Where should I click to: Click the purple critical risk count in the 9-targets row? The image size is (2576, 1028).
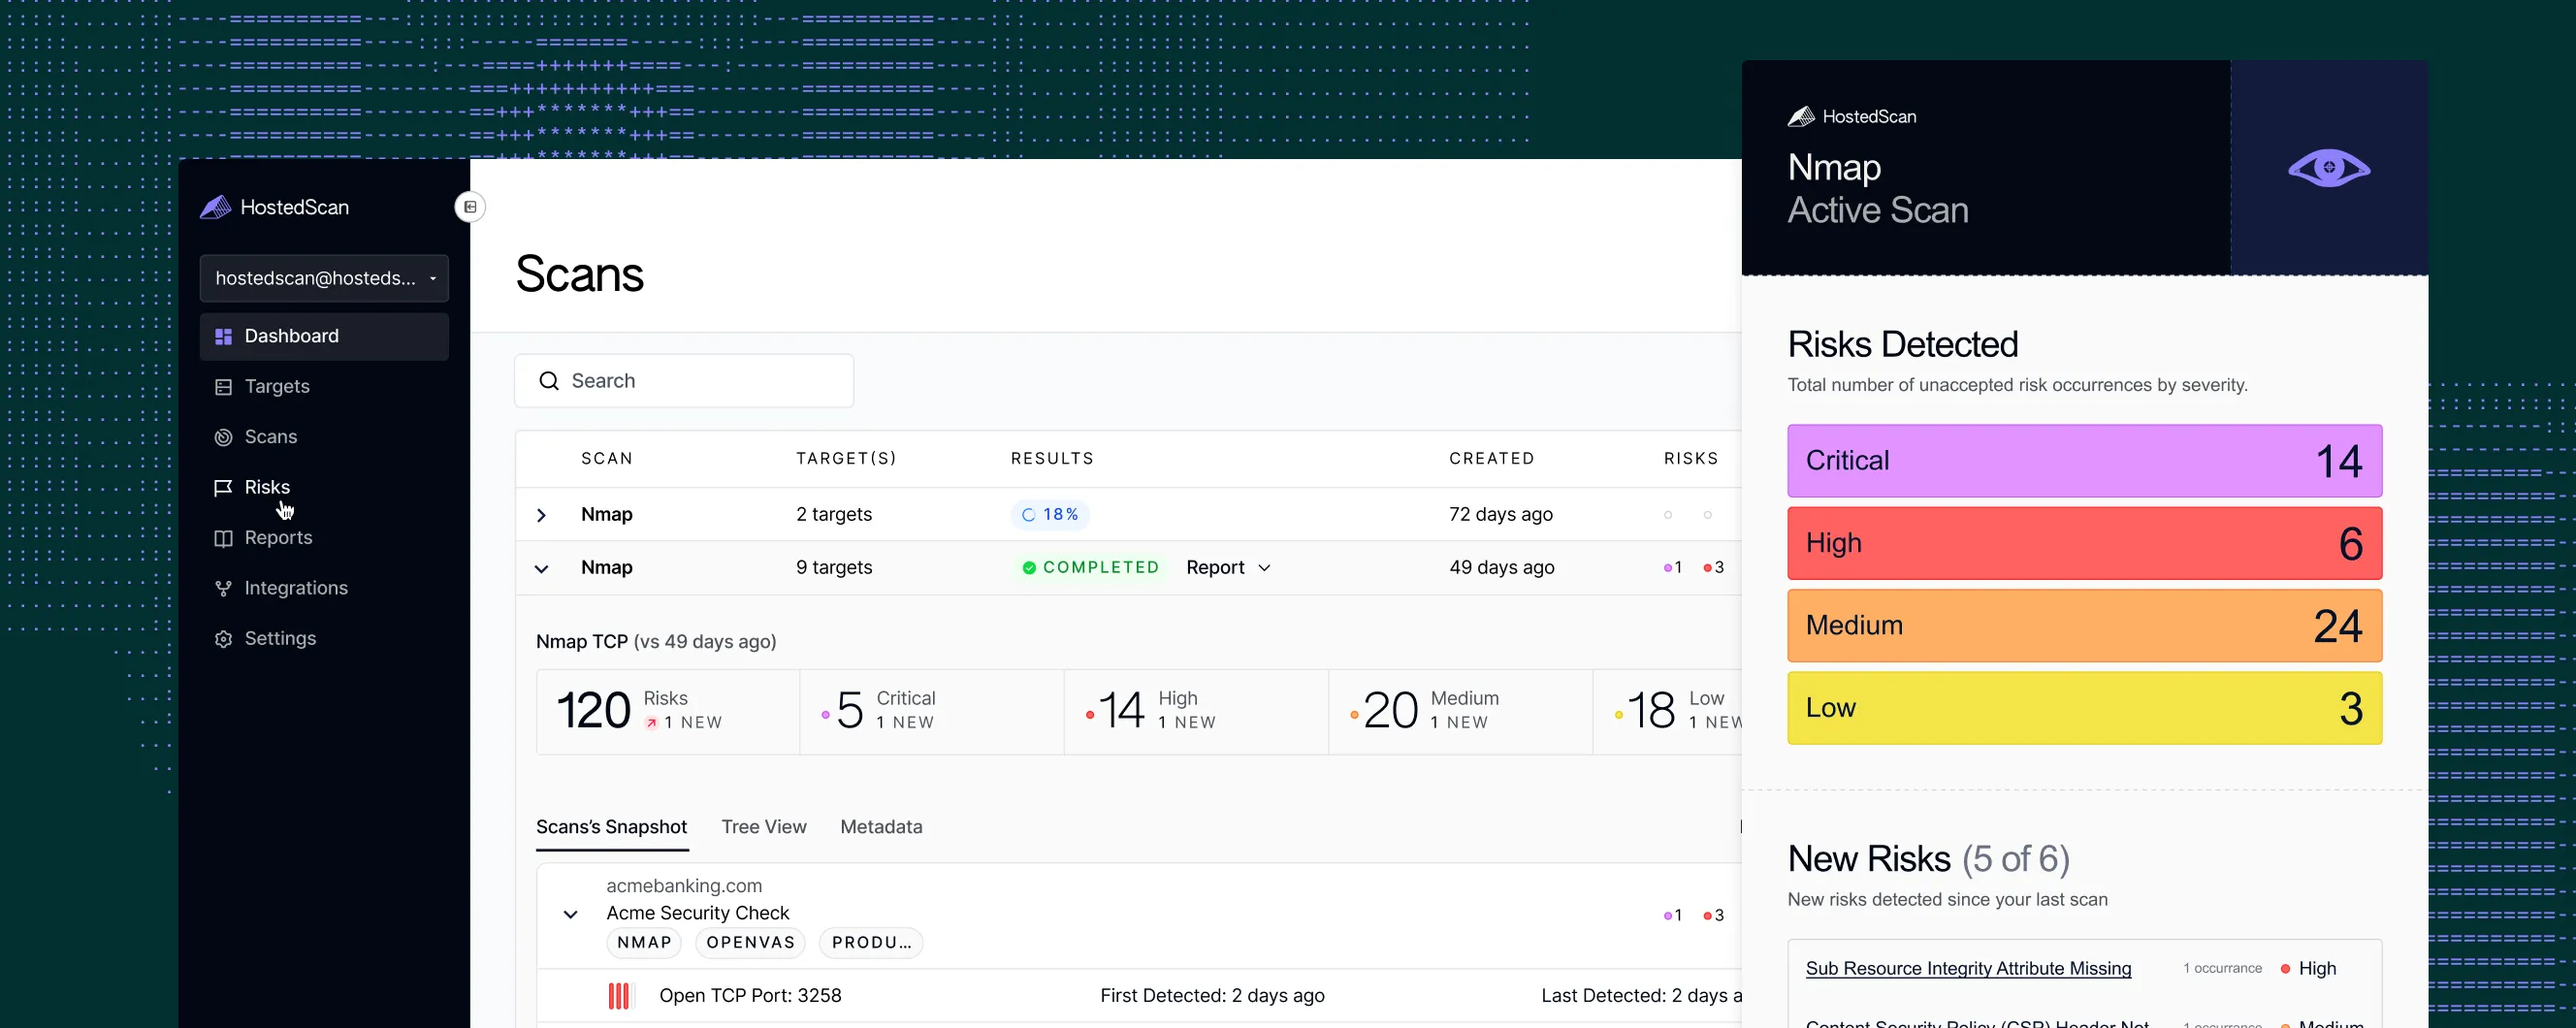1673,568
